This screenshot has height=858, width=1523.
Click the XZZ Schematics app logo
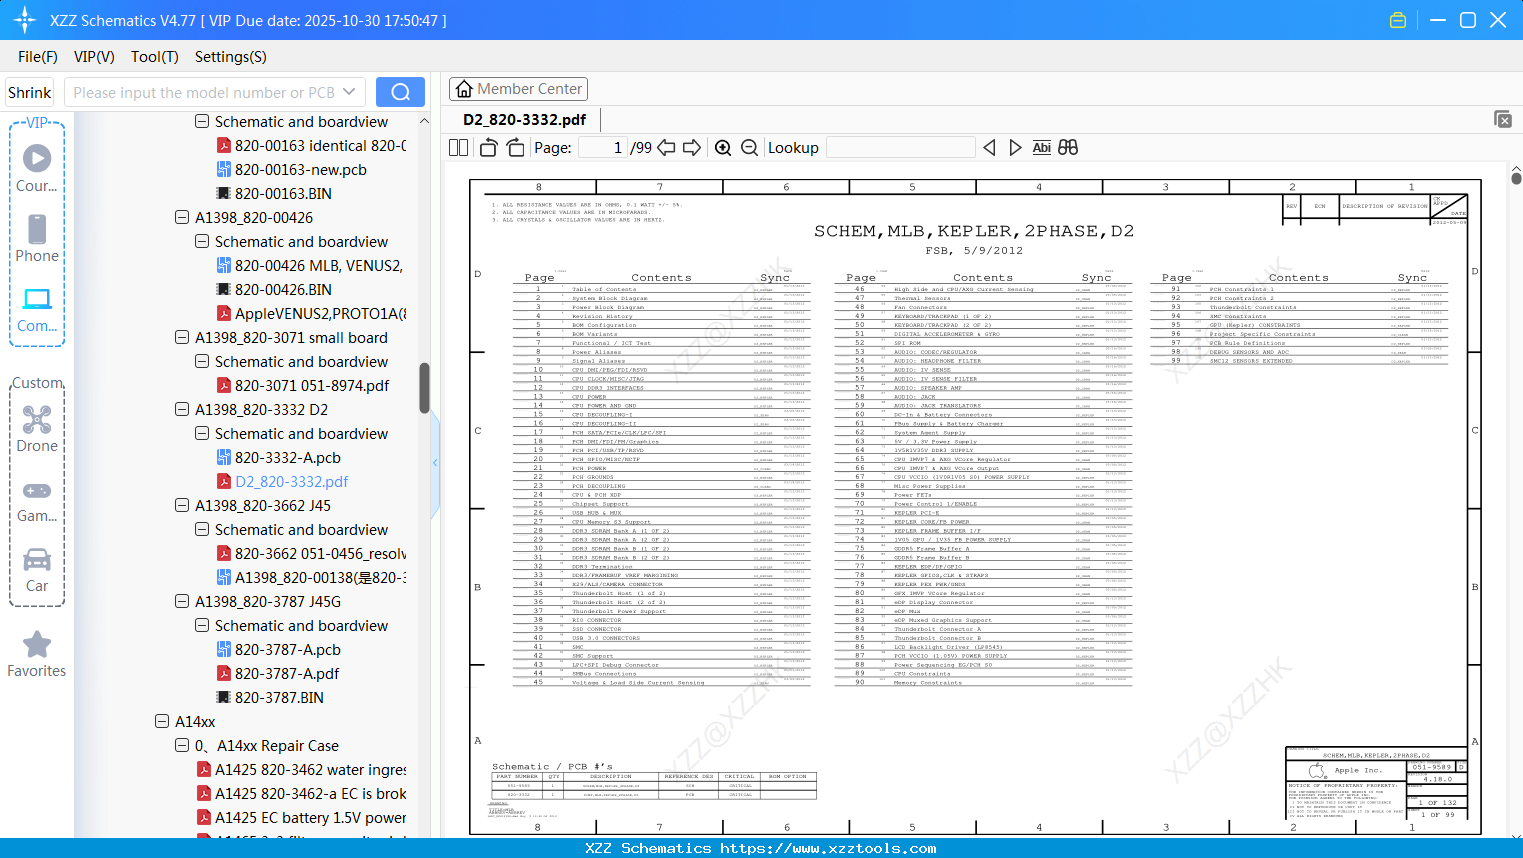point(25,20)
